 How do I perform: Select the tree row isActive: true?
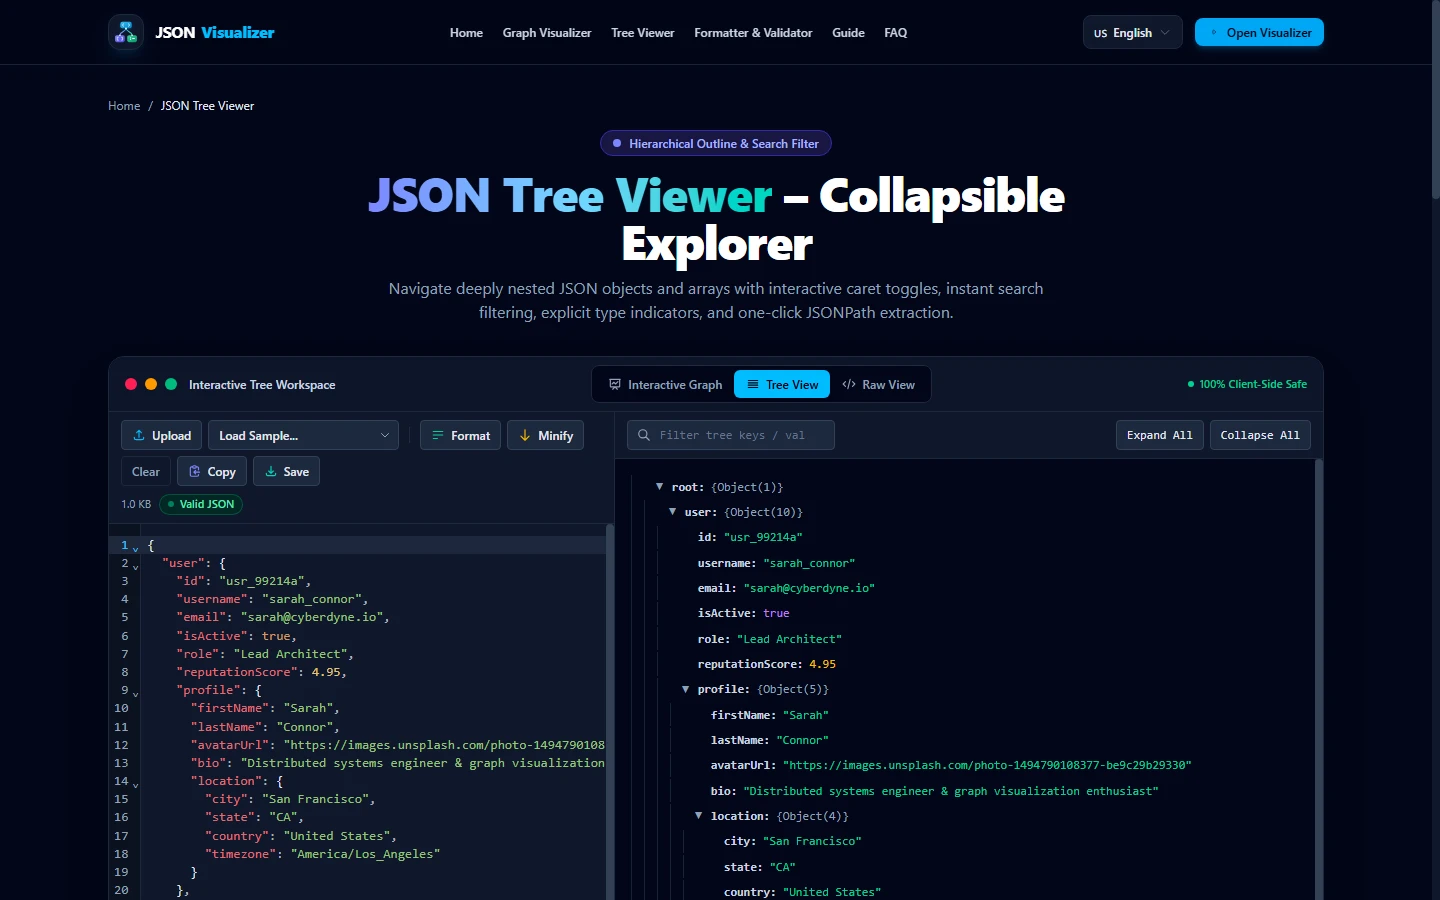(x=743, y=613)
